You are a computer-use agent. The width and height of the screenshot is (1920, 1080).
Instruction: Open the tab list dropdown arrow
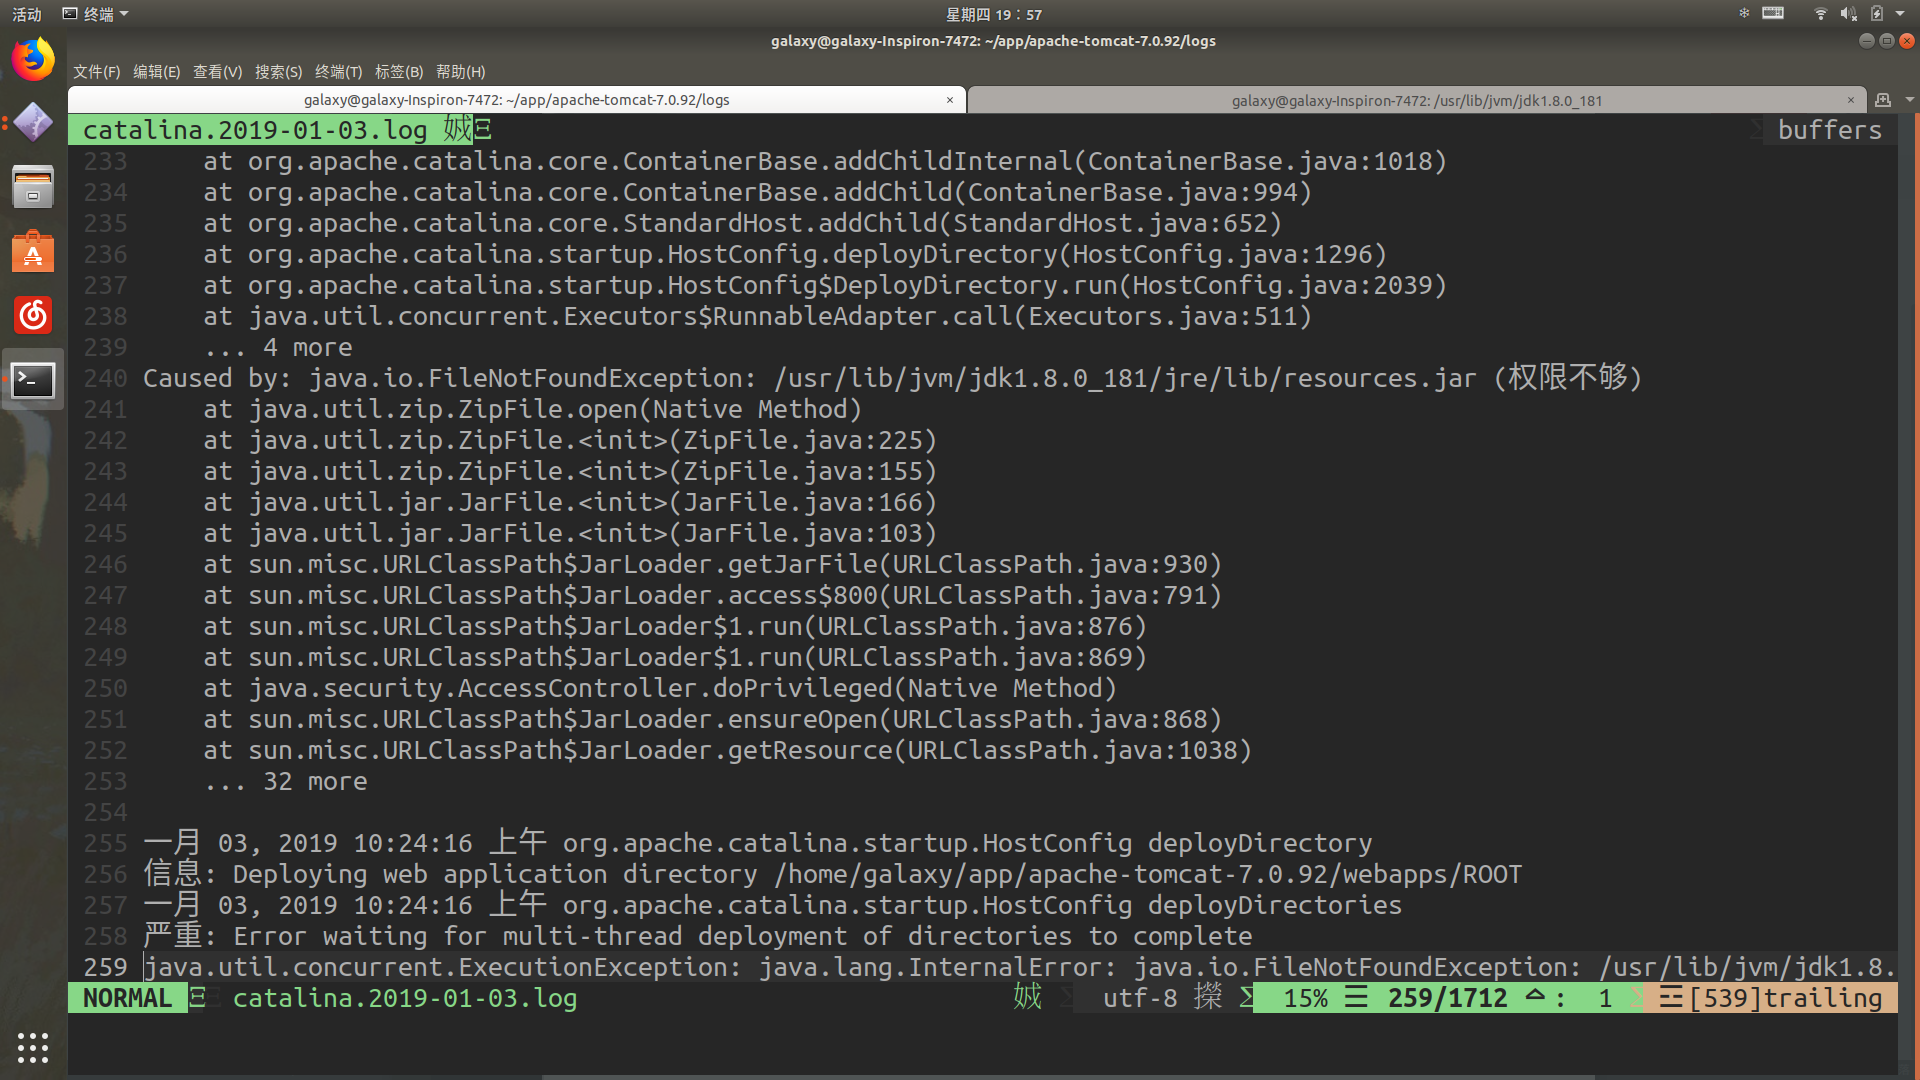[1910, 100]
